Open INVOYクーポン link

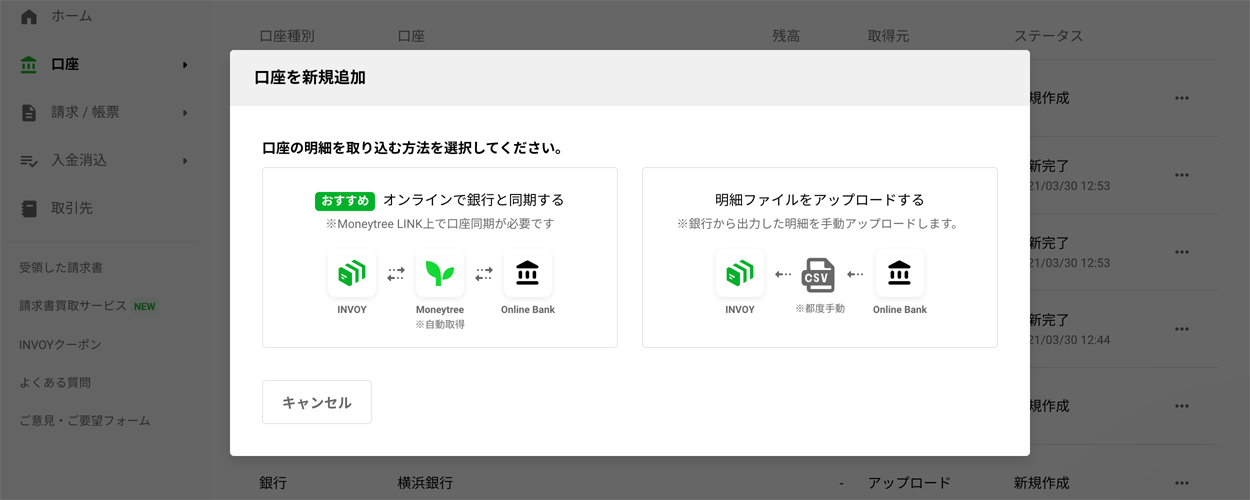coord(61,344)
